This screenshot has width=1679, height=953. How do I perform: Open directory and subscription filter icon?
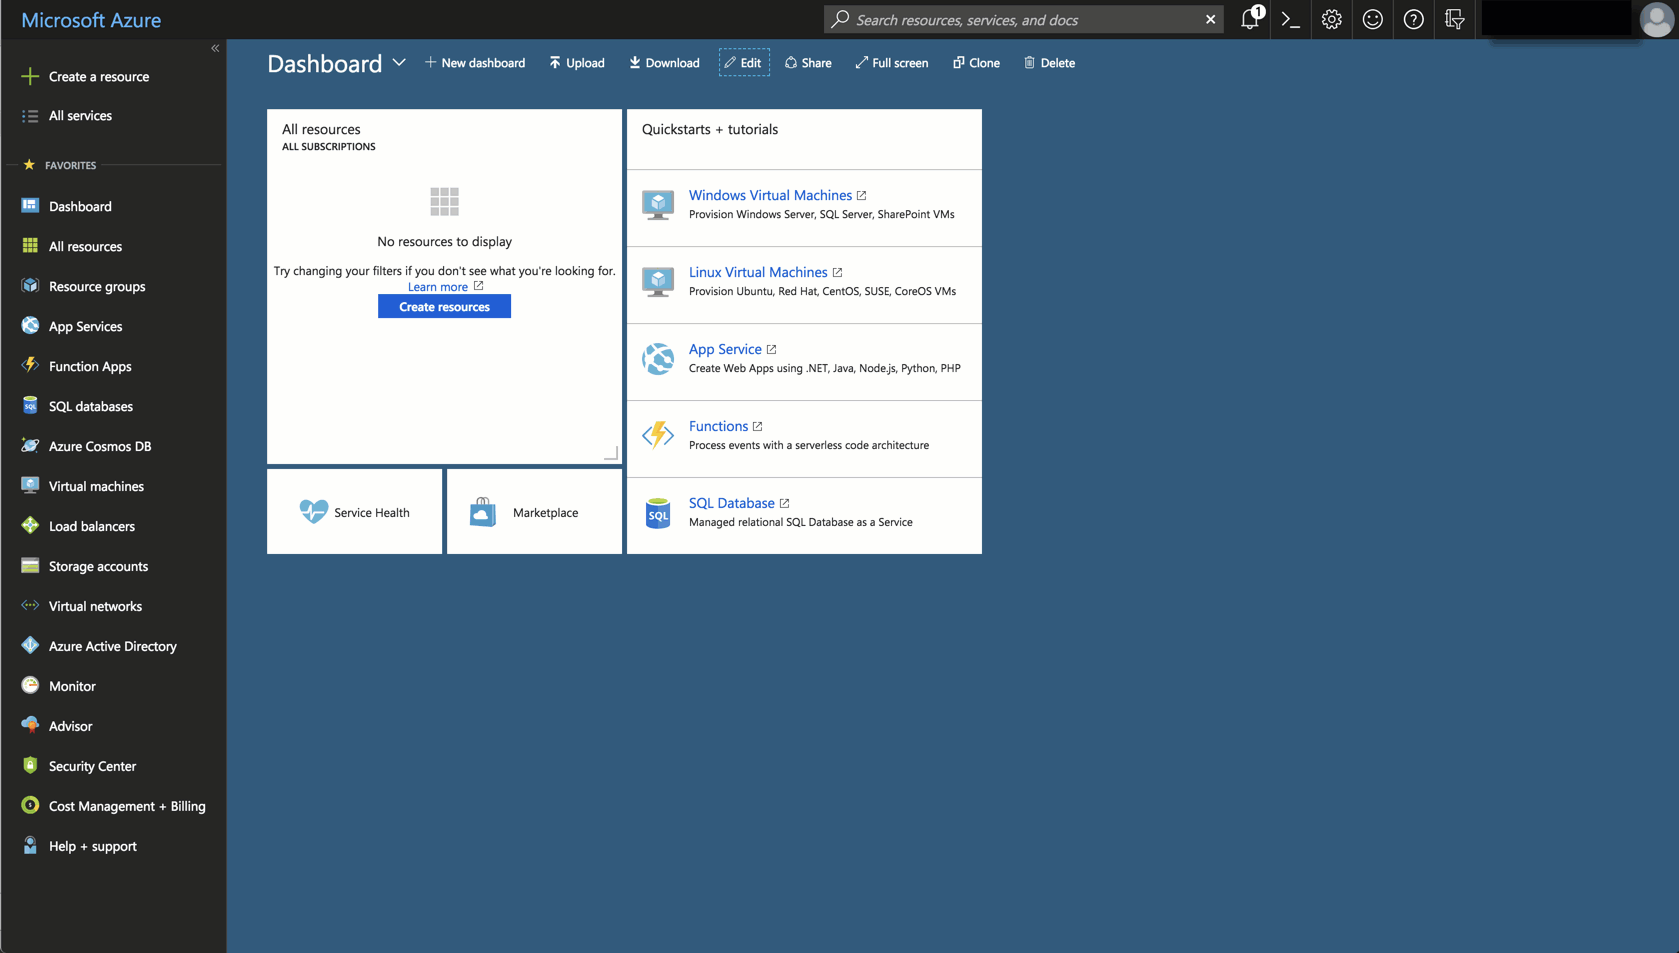[x=1454, y=19]
